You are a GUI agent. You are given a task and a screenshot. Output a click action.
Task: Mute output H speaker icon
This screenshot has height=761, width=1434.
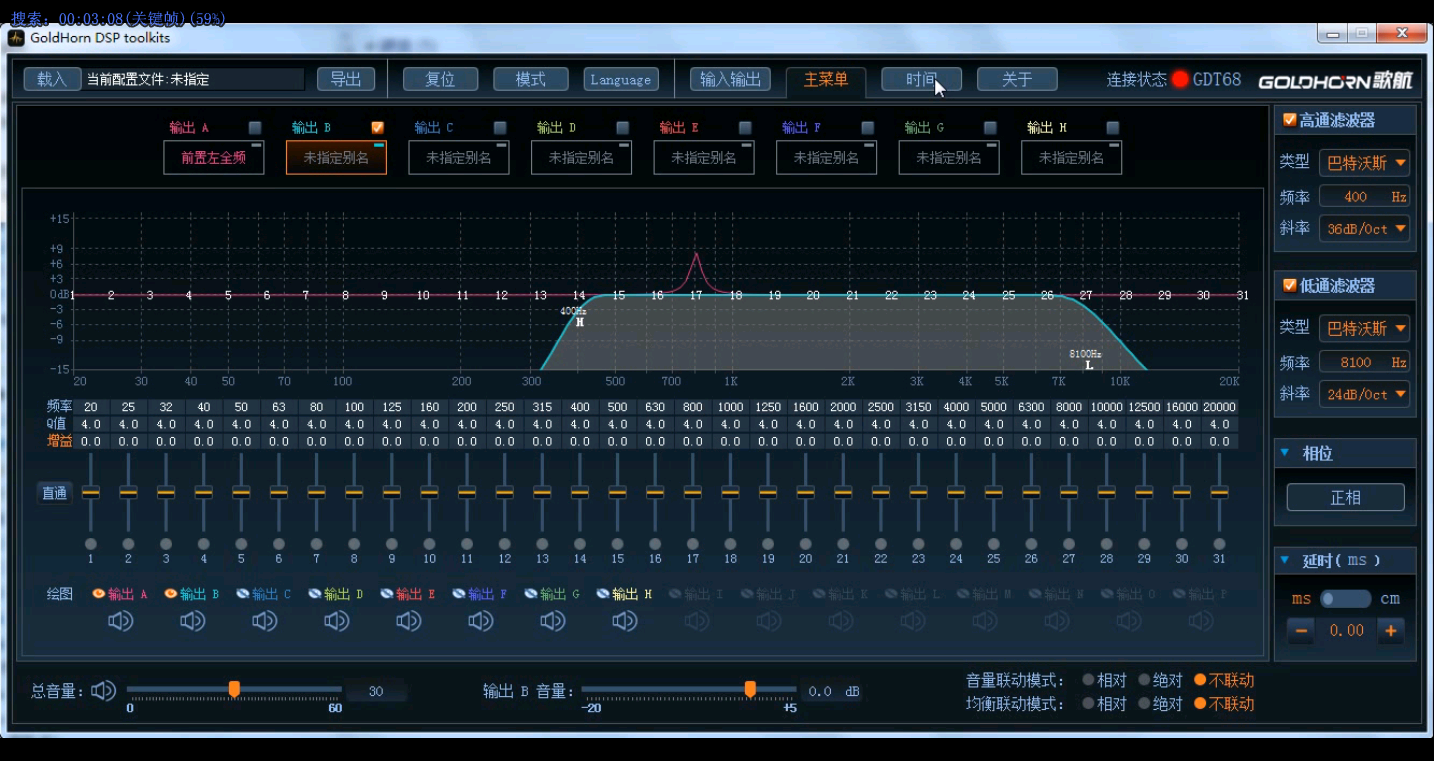pos(624,621)
